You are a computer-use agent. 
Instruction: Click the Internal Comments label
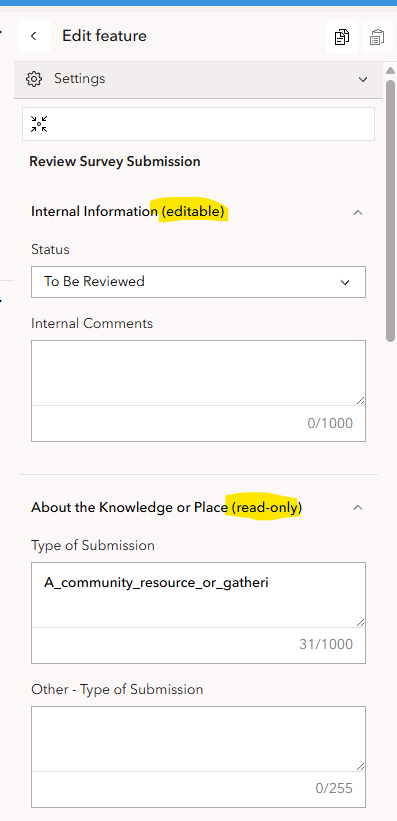click(x=92, y=324)
